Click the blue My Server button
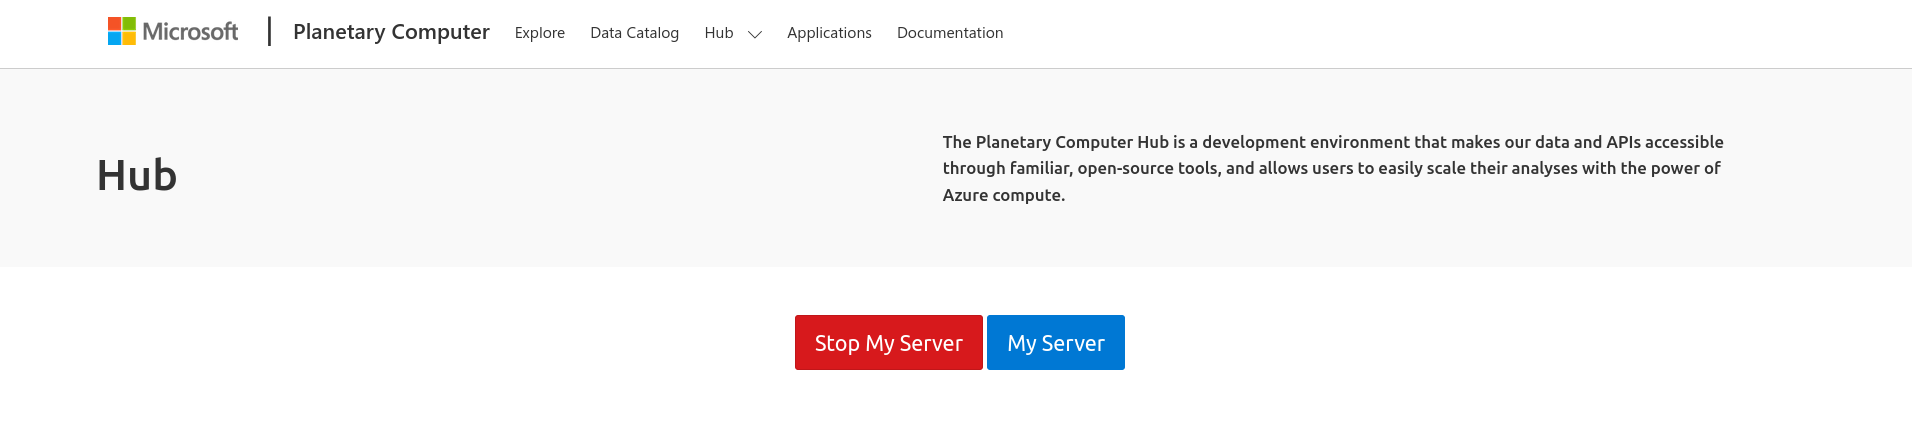The image size is (1912, 447). (1056, 343)
